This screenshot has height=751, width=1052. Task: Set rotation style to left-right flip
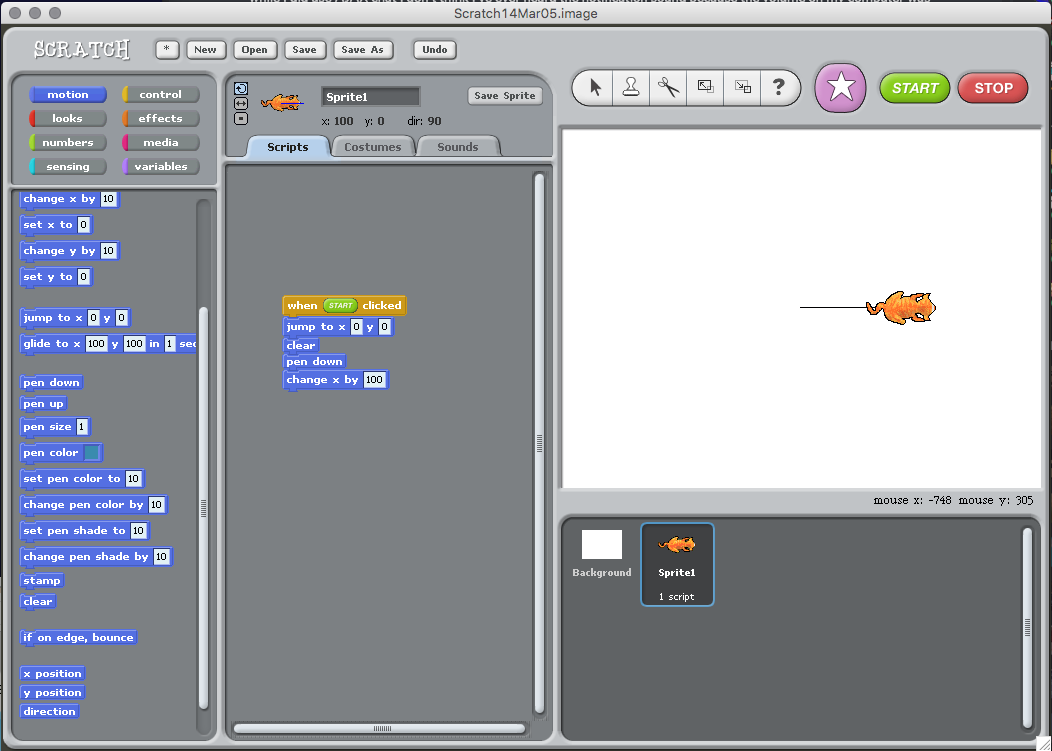point(241,103)
